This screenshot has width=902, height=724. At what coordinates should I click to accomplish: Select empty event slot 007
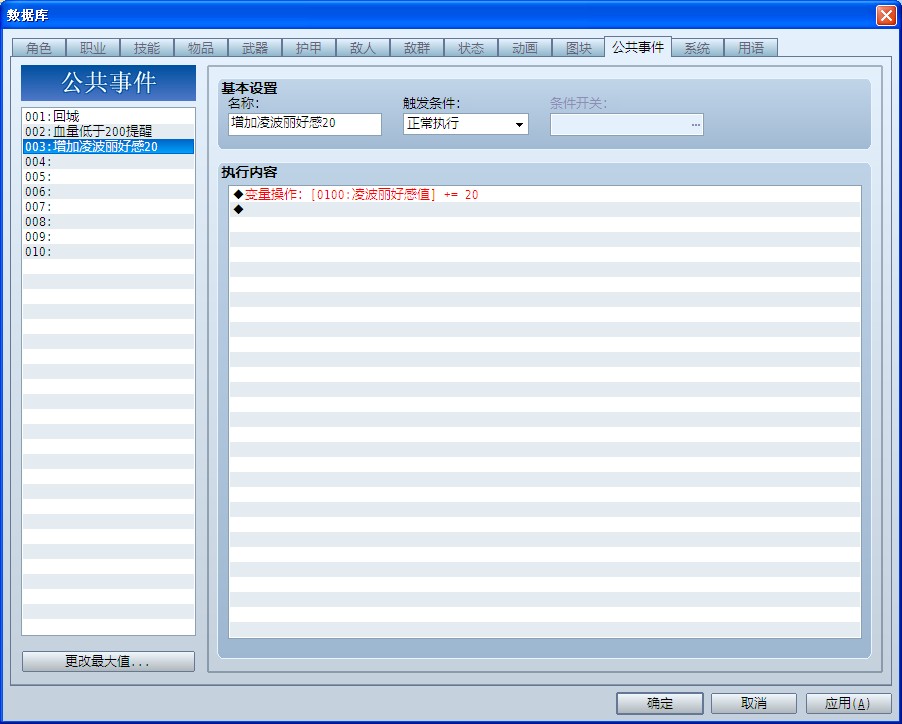[108, 206]
